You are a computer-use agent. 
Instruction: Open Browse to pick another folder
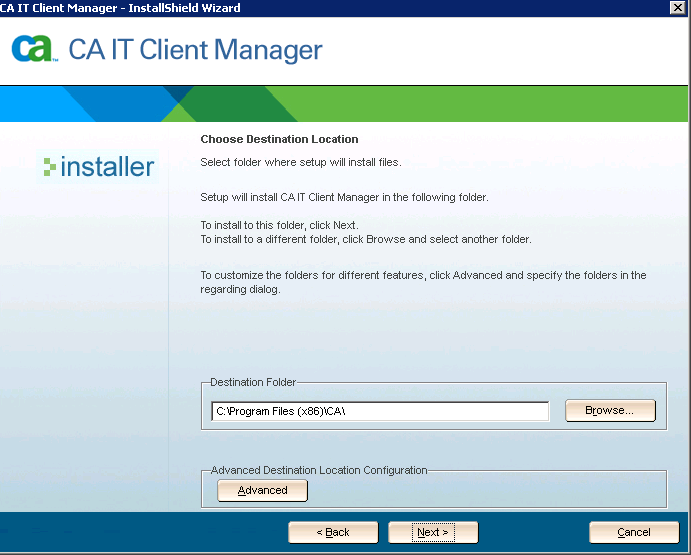[610, 410]
